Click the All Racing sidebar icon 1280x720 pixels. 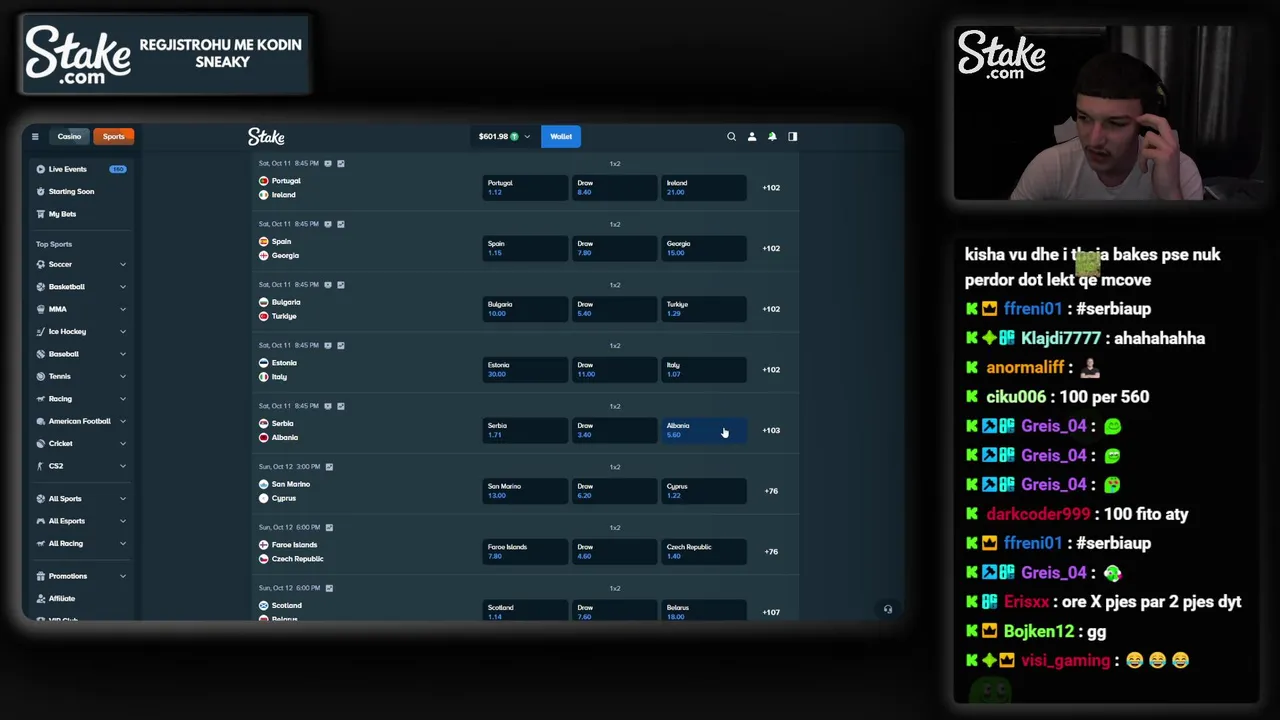(x=41, y=543)
